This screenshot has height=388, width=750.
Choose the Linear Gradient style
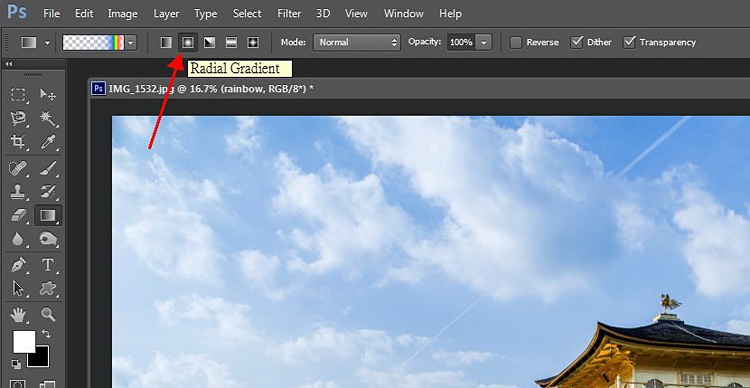click(166, 43)
